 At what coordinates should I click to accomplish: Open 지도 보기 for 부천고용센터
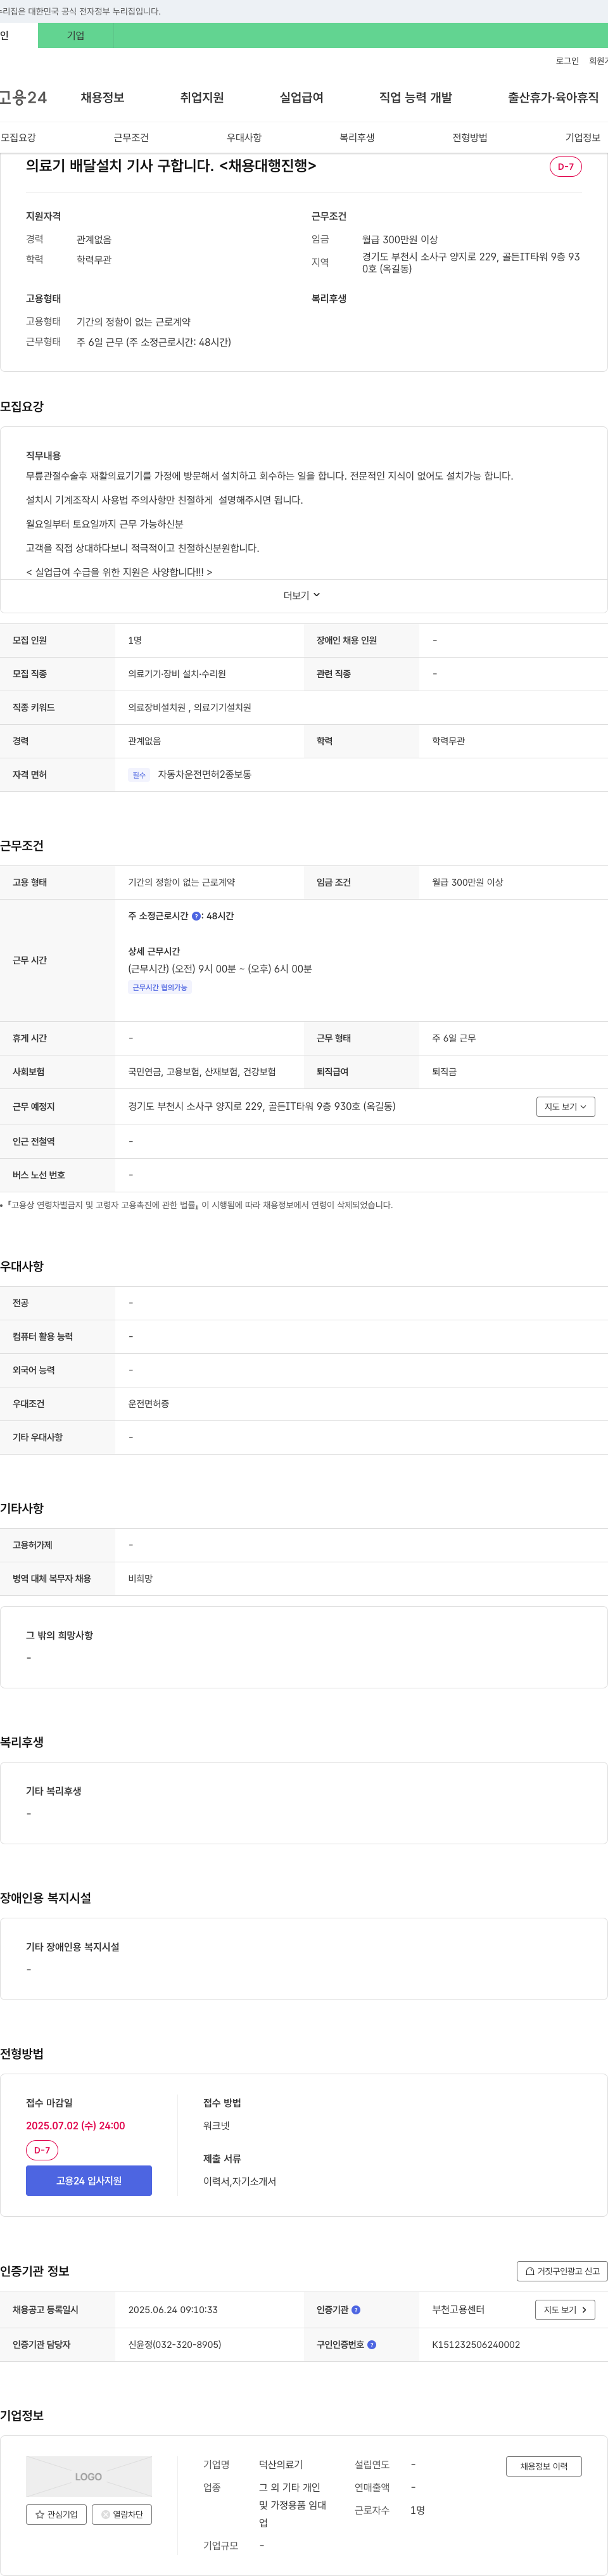point(566,2310)
